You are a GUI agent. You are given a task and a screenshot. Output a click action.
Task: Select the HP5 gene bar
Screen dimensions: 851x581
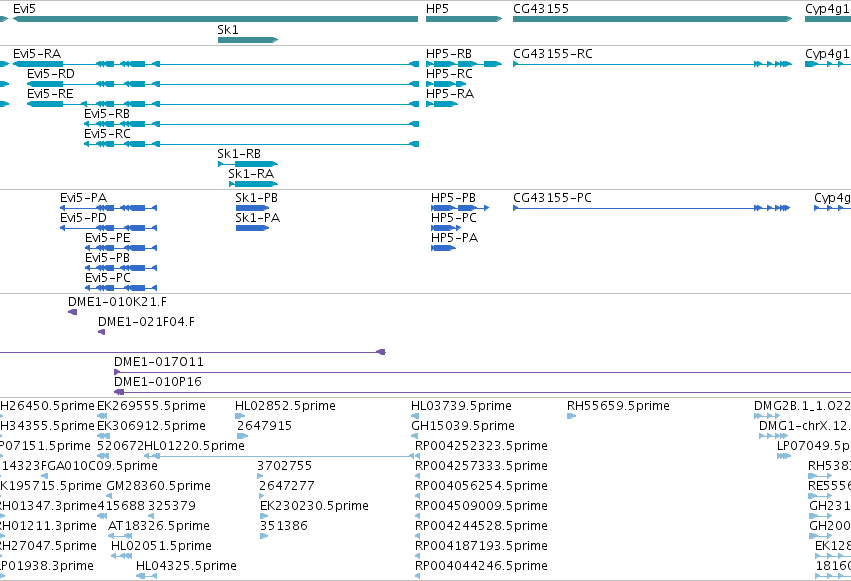pos(464,19)
